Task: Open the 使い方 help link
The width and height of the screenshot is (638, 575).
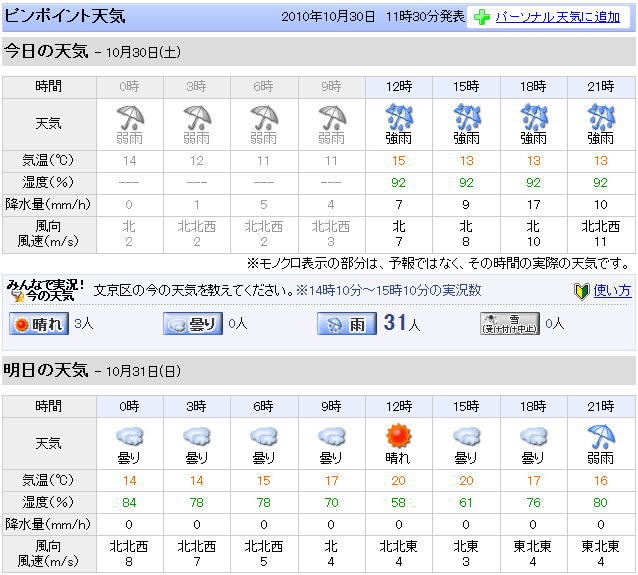Action: click(612, 291)
